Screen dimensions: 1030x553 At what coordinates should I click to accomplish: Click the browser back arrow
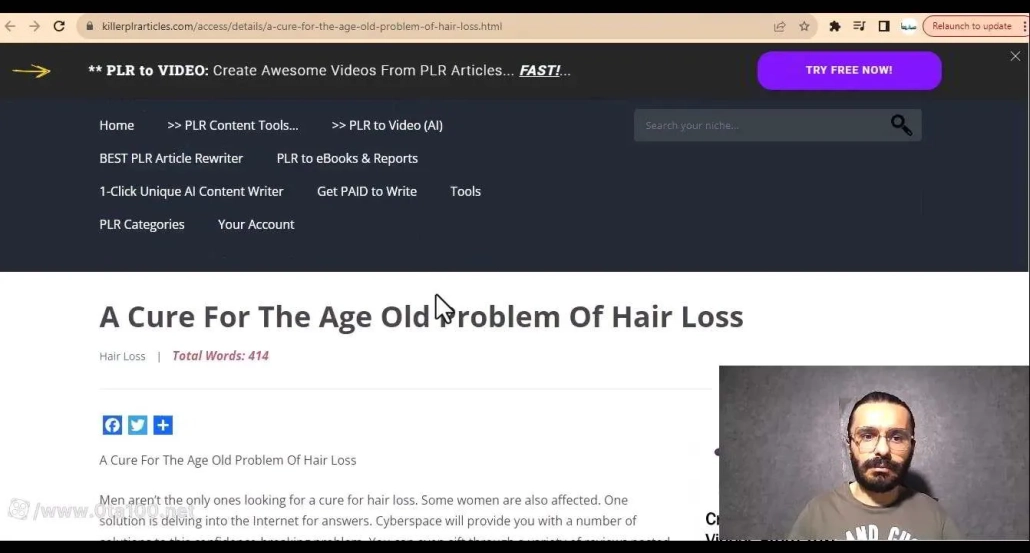tap(11, 26)
